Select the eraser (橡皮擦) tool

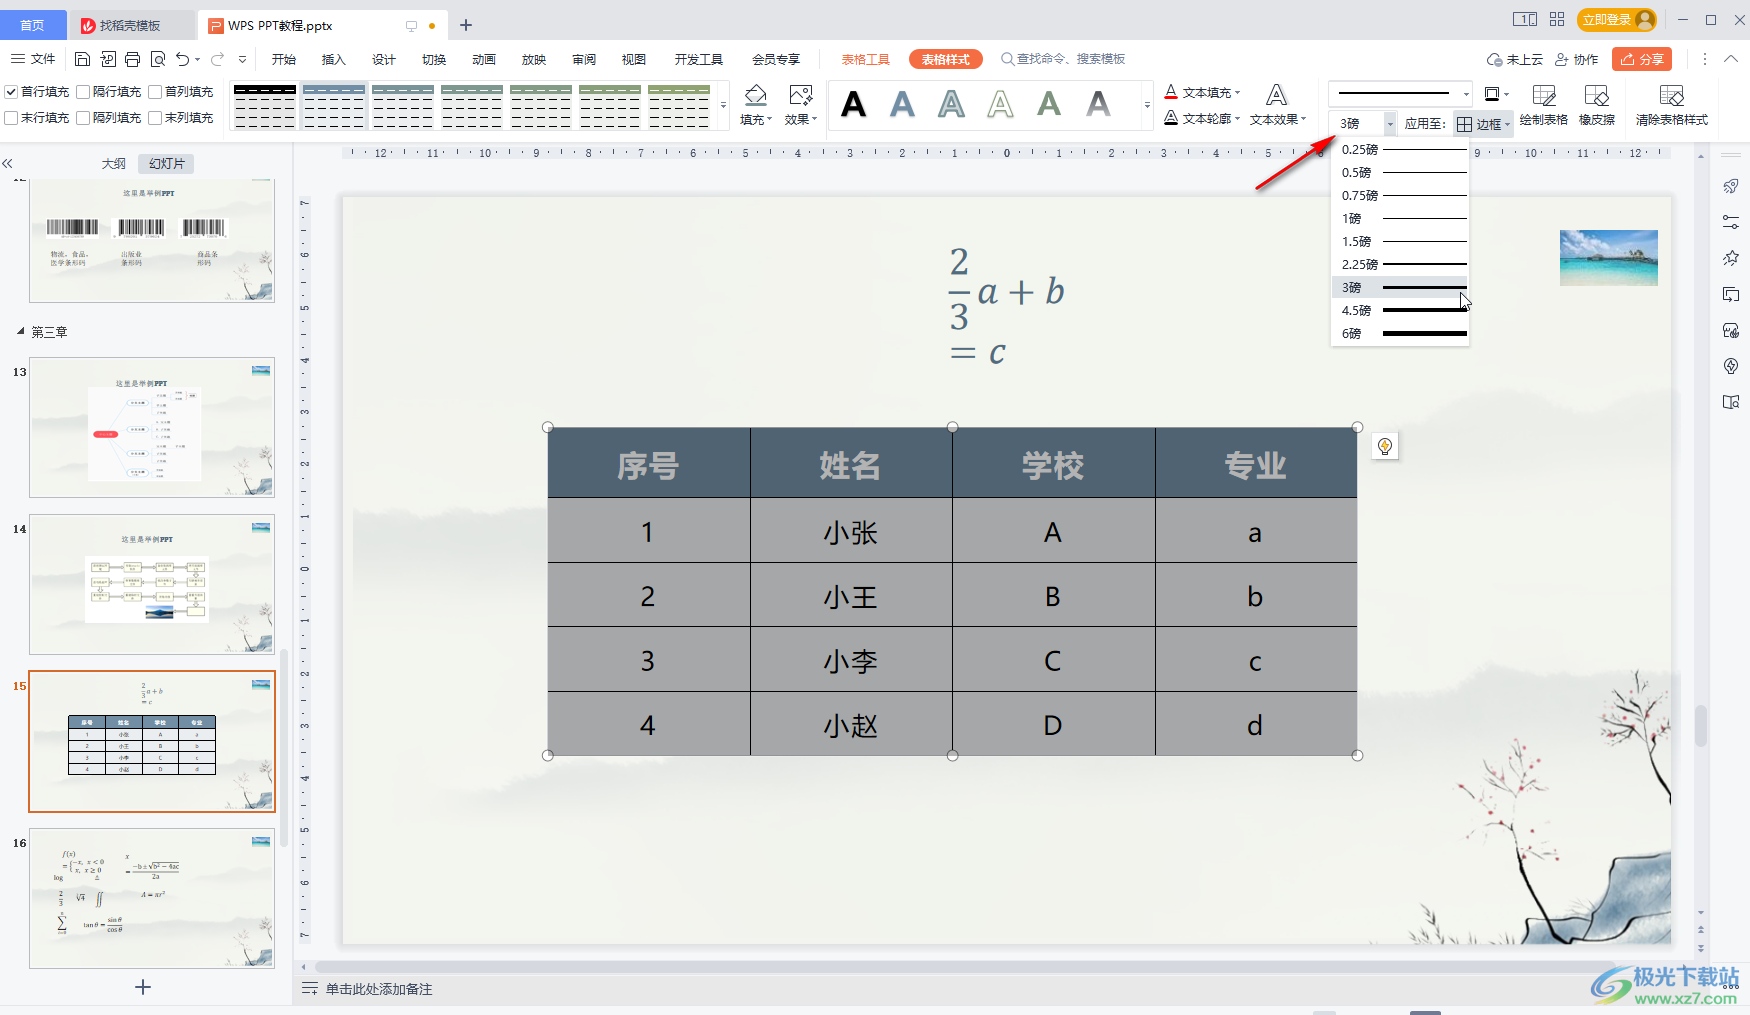pyautogui.click(x=1597, y=105)
